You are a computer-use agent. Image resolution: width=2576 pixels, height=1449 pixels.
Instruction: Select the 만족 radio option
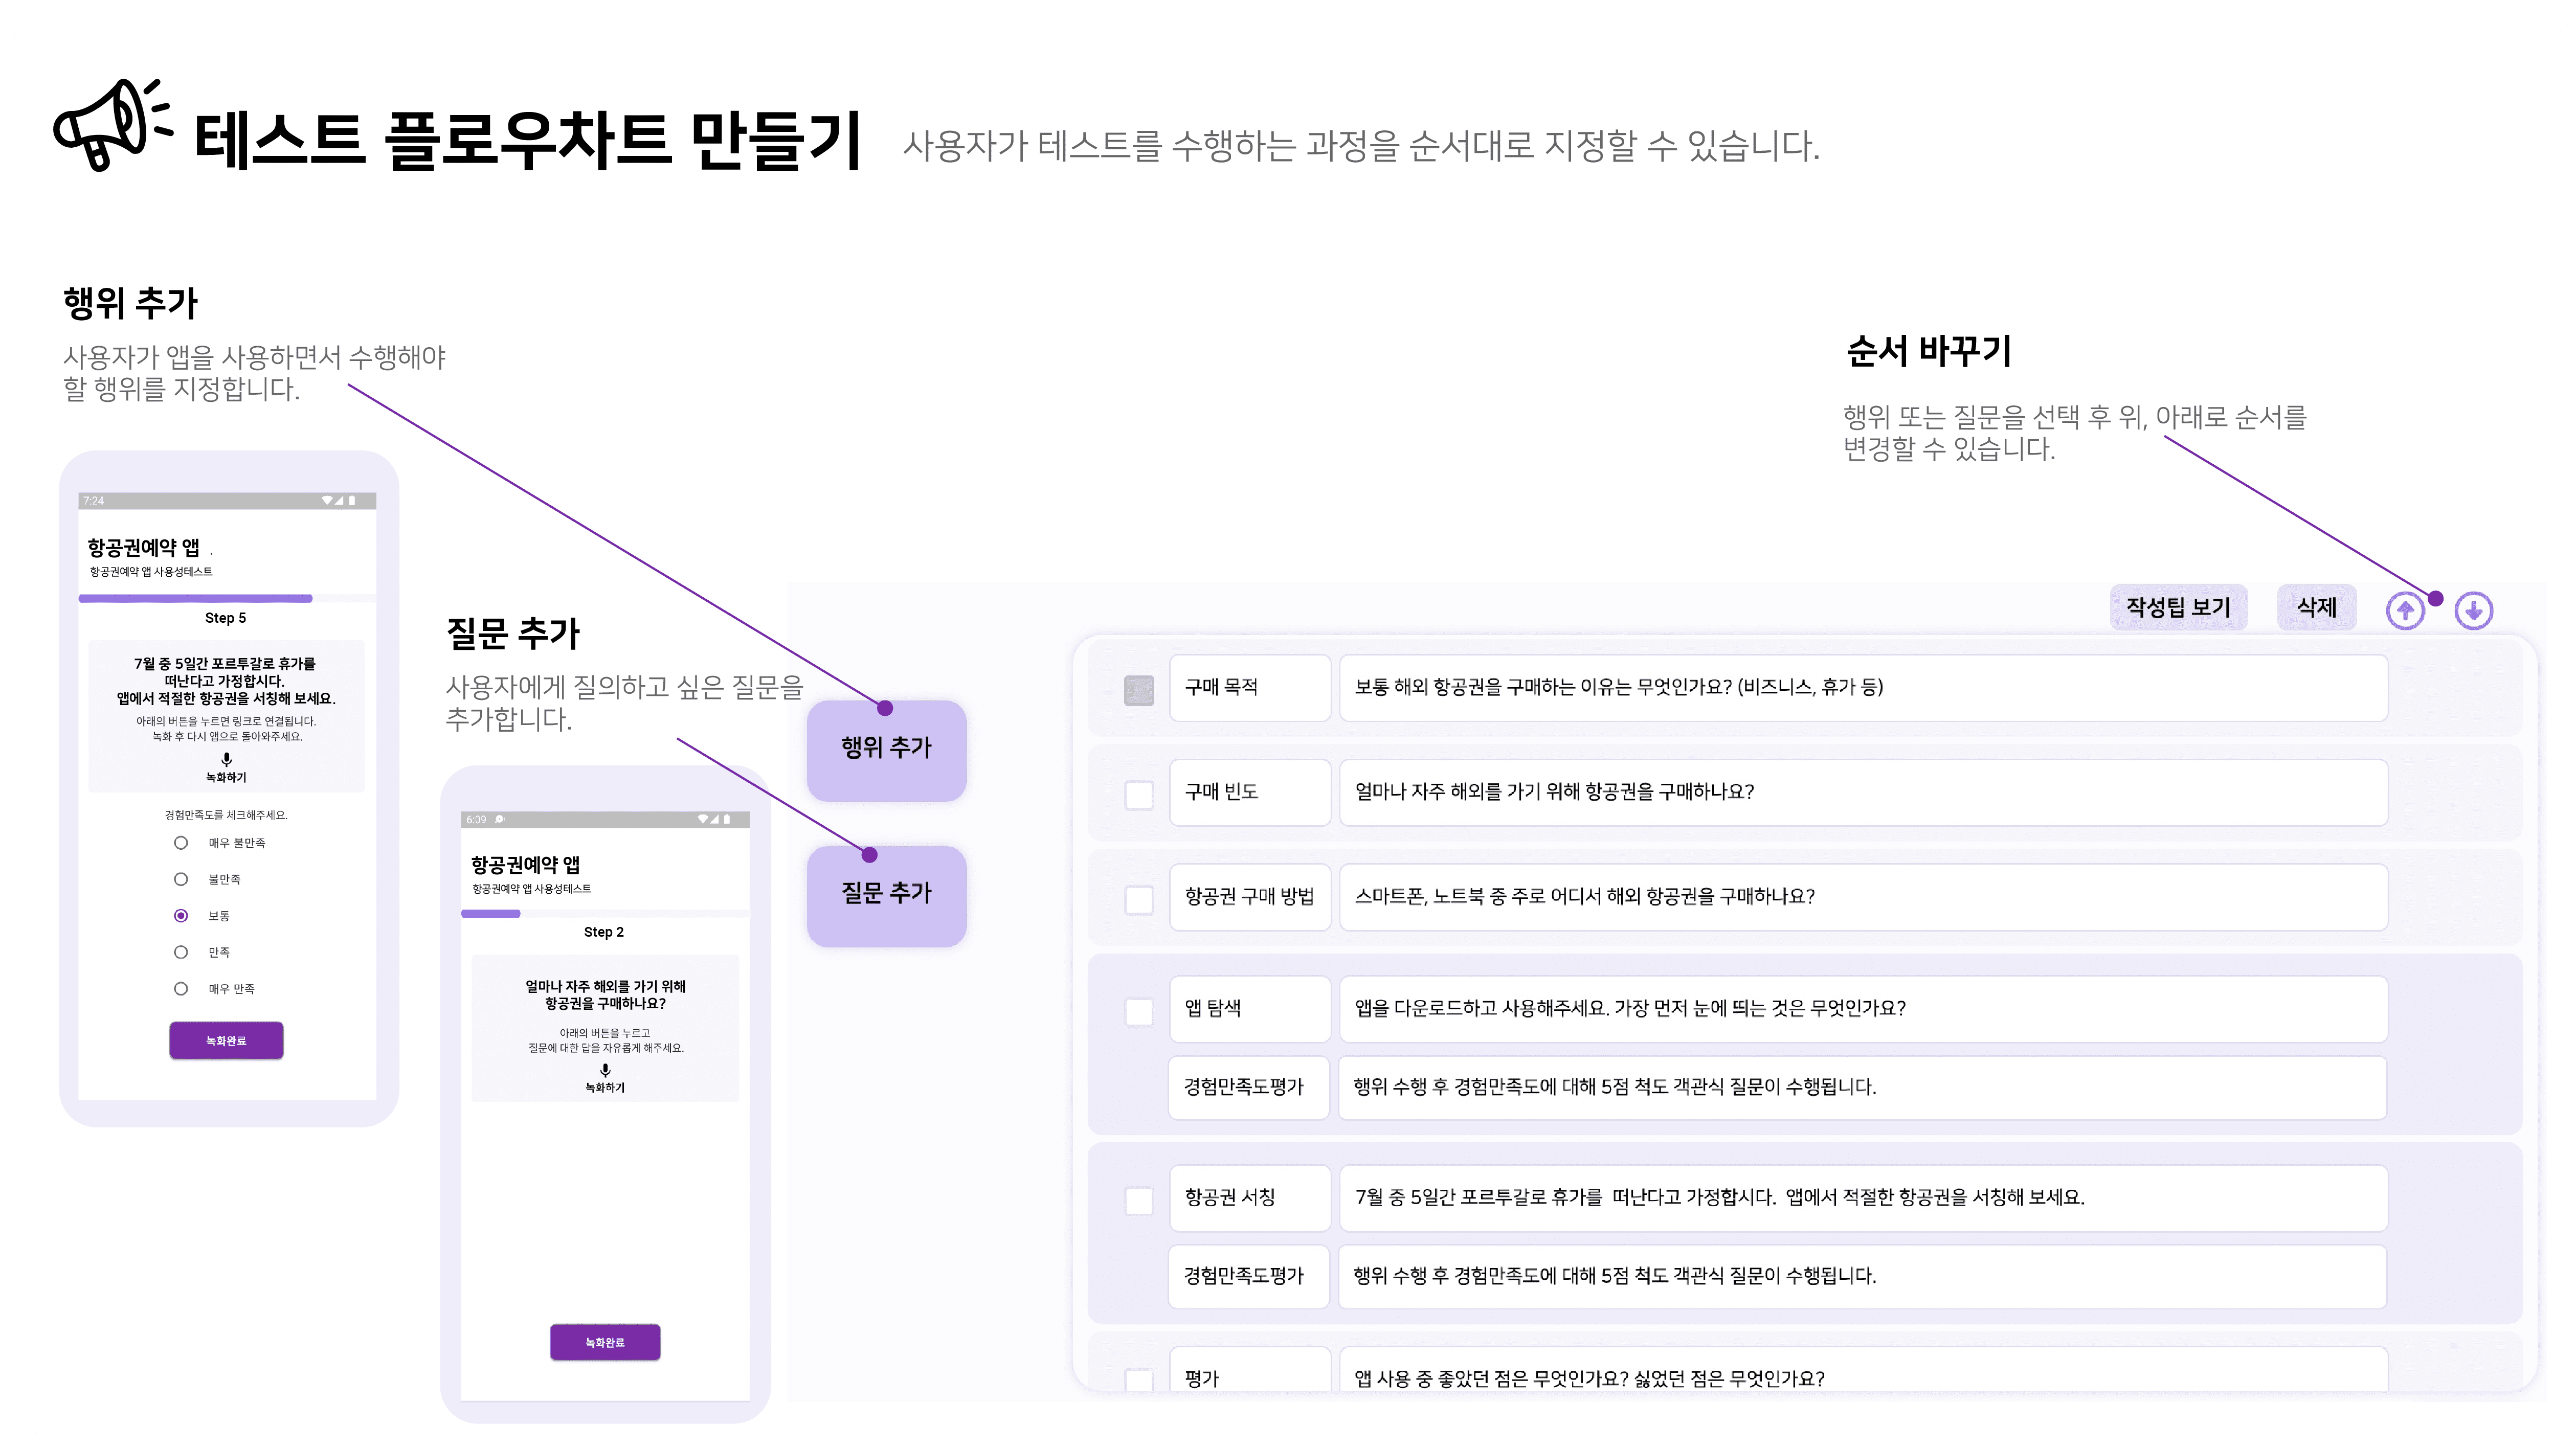(181, 952)
